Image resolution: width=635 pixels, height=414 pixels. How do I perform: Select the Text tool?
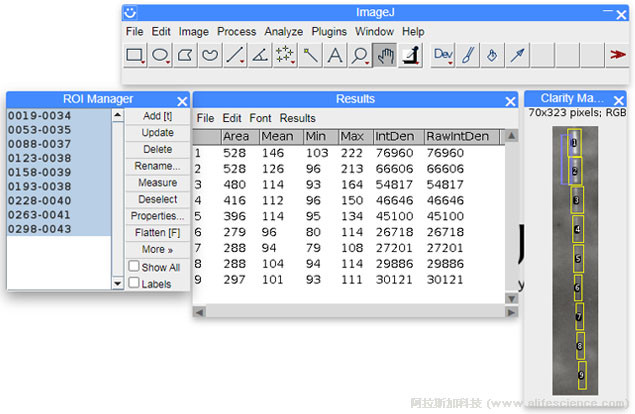(x=335, y=56)
